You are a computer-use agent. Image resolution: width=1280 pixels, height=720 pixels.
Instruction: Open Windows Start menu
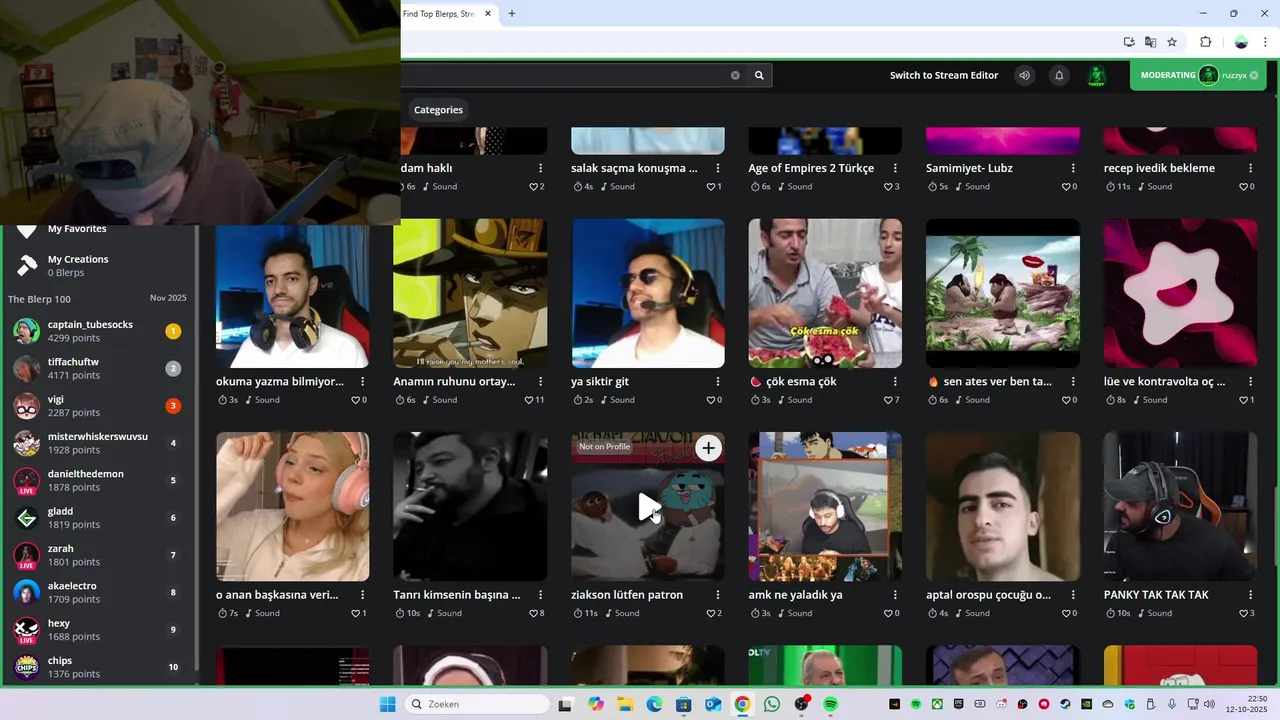[387, 704]
